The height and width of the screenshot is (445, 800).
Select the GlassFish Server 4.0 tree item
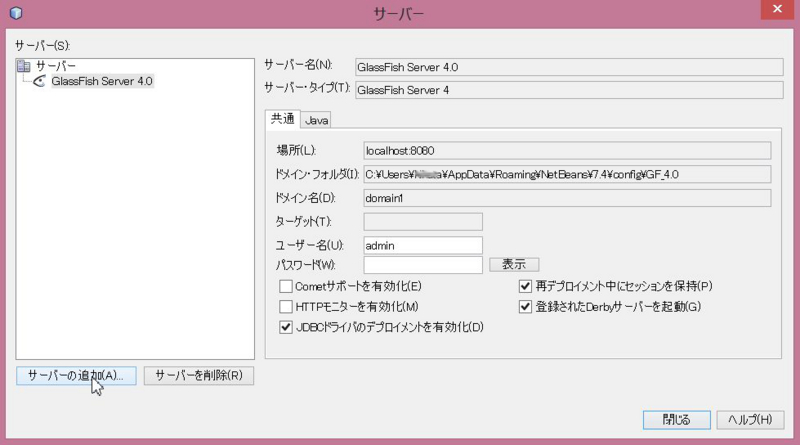pyautogui.click(x=102, y=81)
